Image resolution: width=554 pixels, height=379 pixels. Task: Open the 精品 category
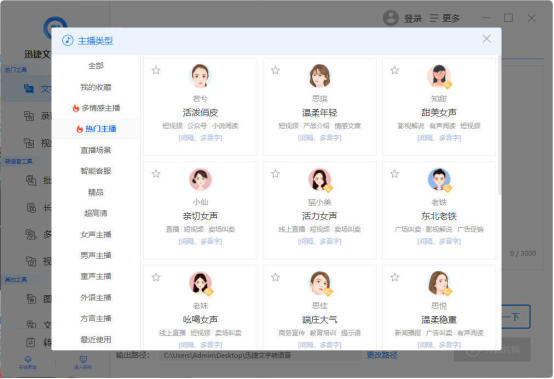[x=96, y=192]
